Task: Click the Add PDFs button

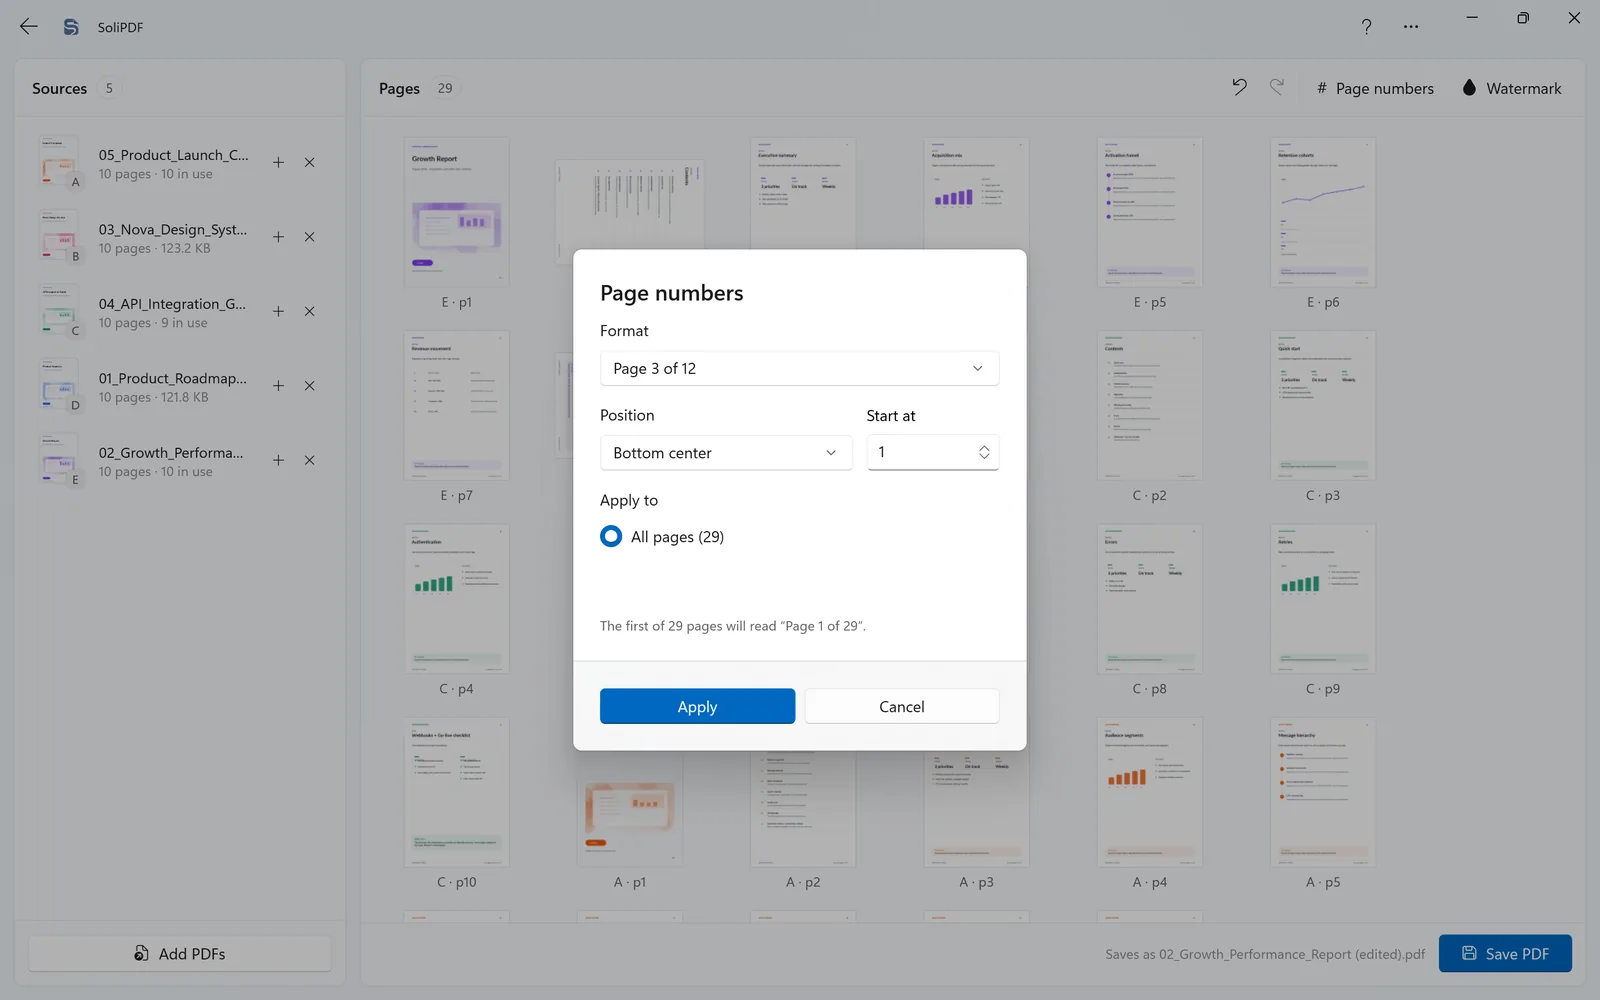Action: click(x=180, y=953)
